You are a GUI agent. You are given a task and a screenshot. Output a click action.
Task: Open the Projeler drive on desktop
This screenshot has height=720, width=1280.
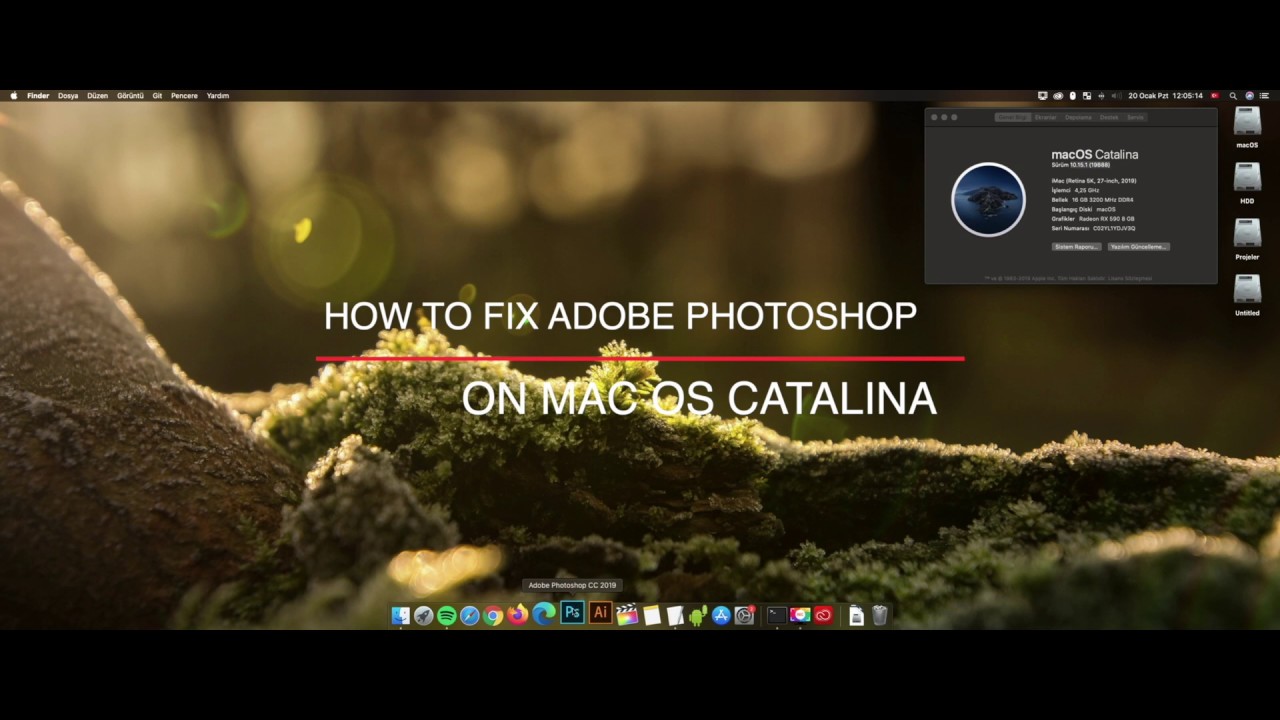(x=1247, y=233)
